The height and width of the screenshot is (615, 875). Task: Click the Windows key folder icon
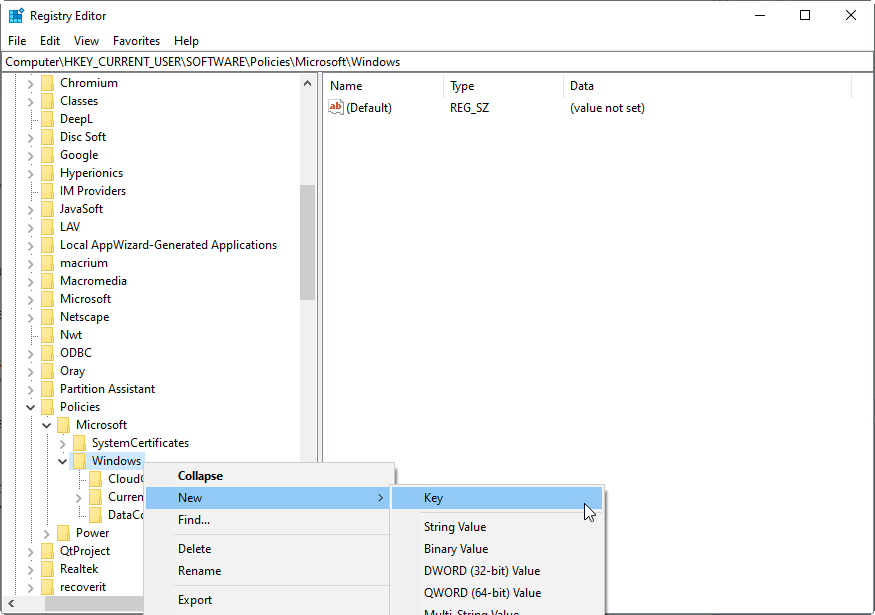click(x=80, y=461)
